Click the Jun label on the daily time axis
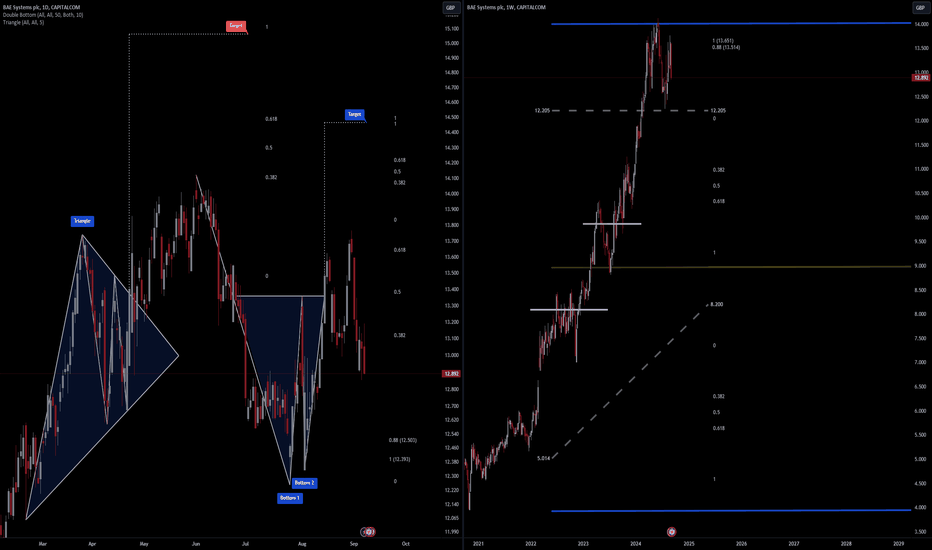 pos(196,543)
